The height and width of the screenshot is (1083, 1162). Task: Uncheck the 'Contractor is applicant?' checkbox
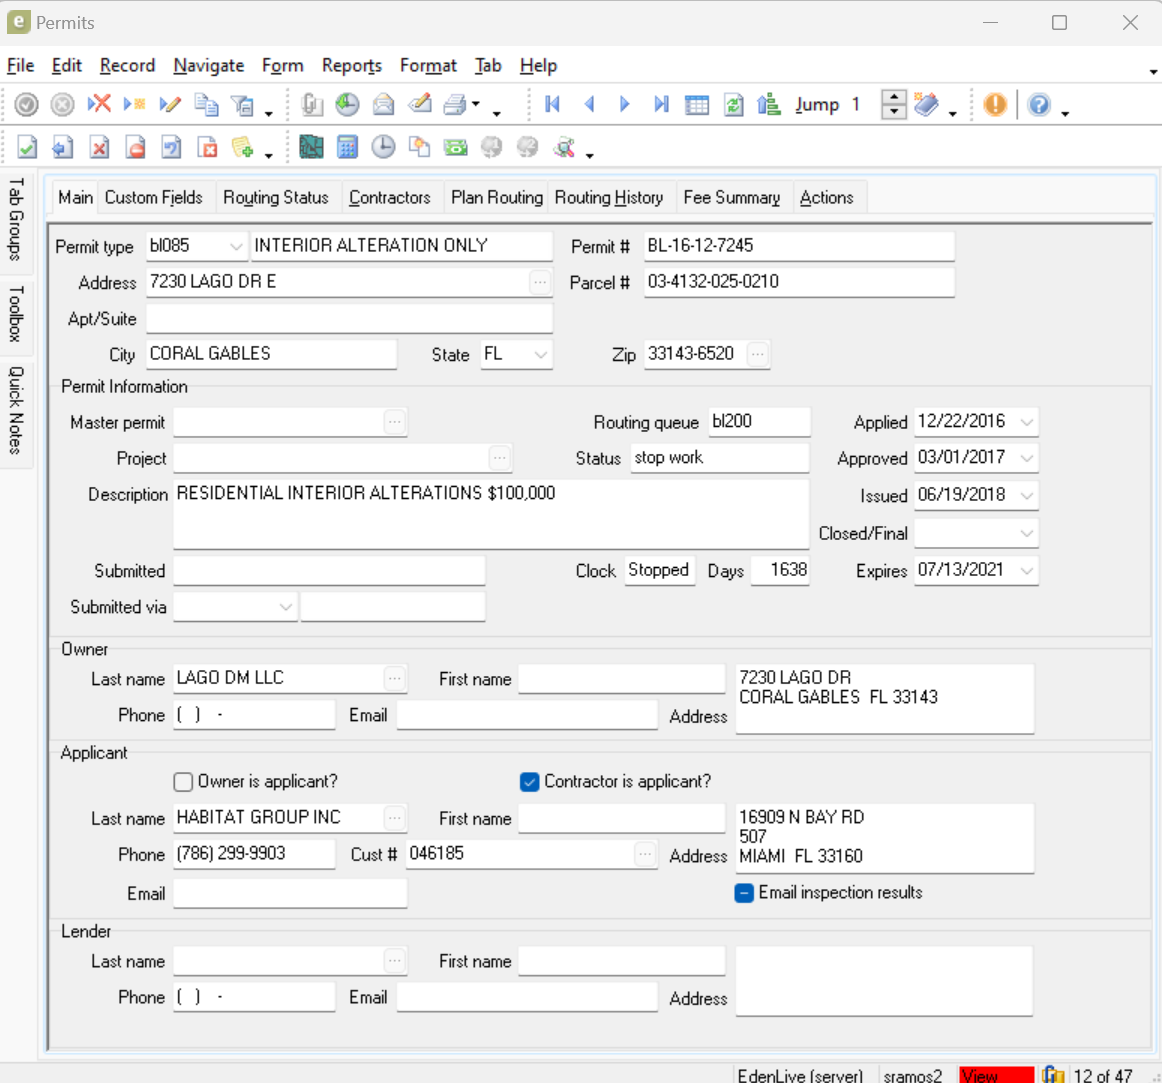[x=530, y=782]
